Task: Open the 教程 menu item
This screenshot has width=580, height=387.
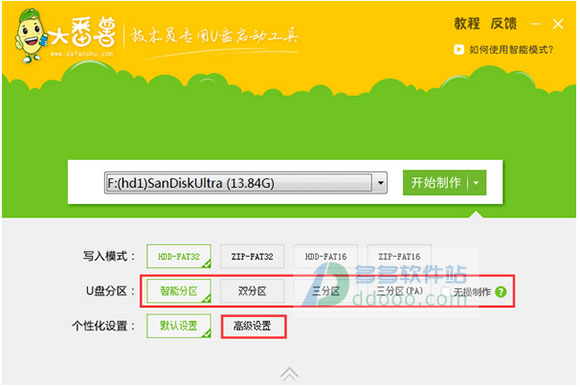Action: 467,24
